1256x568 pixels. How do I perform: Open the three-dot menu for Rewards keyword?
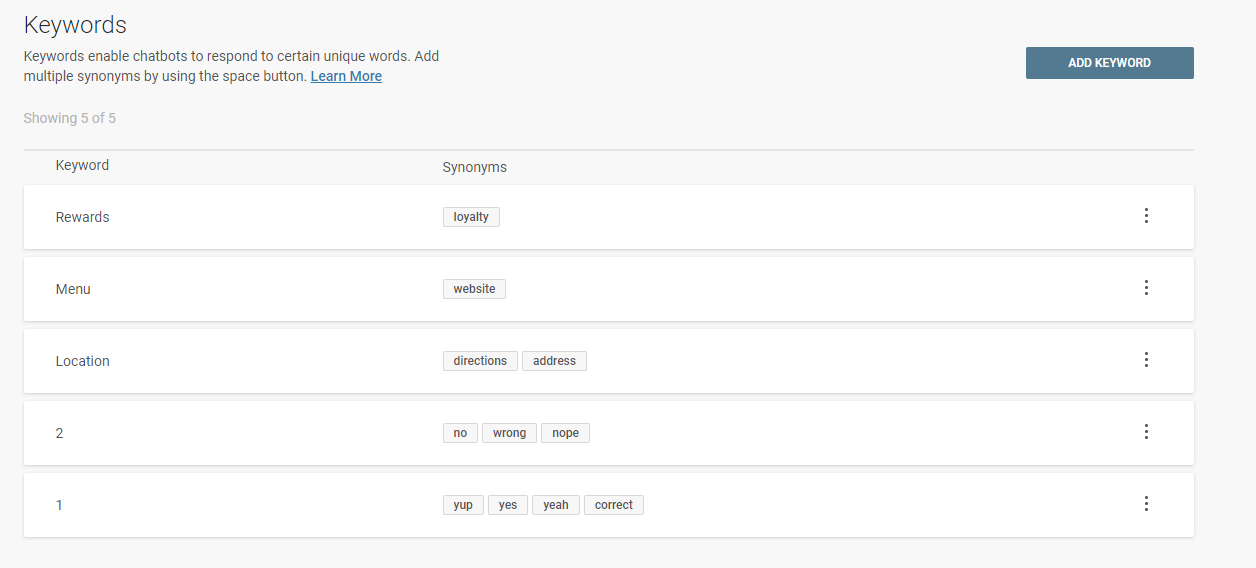tap(1146, 216)
